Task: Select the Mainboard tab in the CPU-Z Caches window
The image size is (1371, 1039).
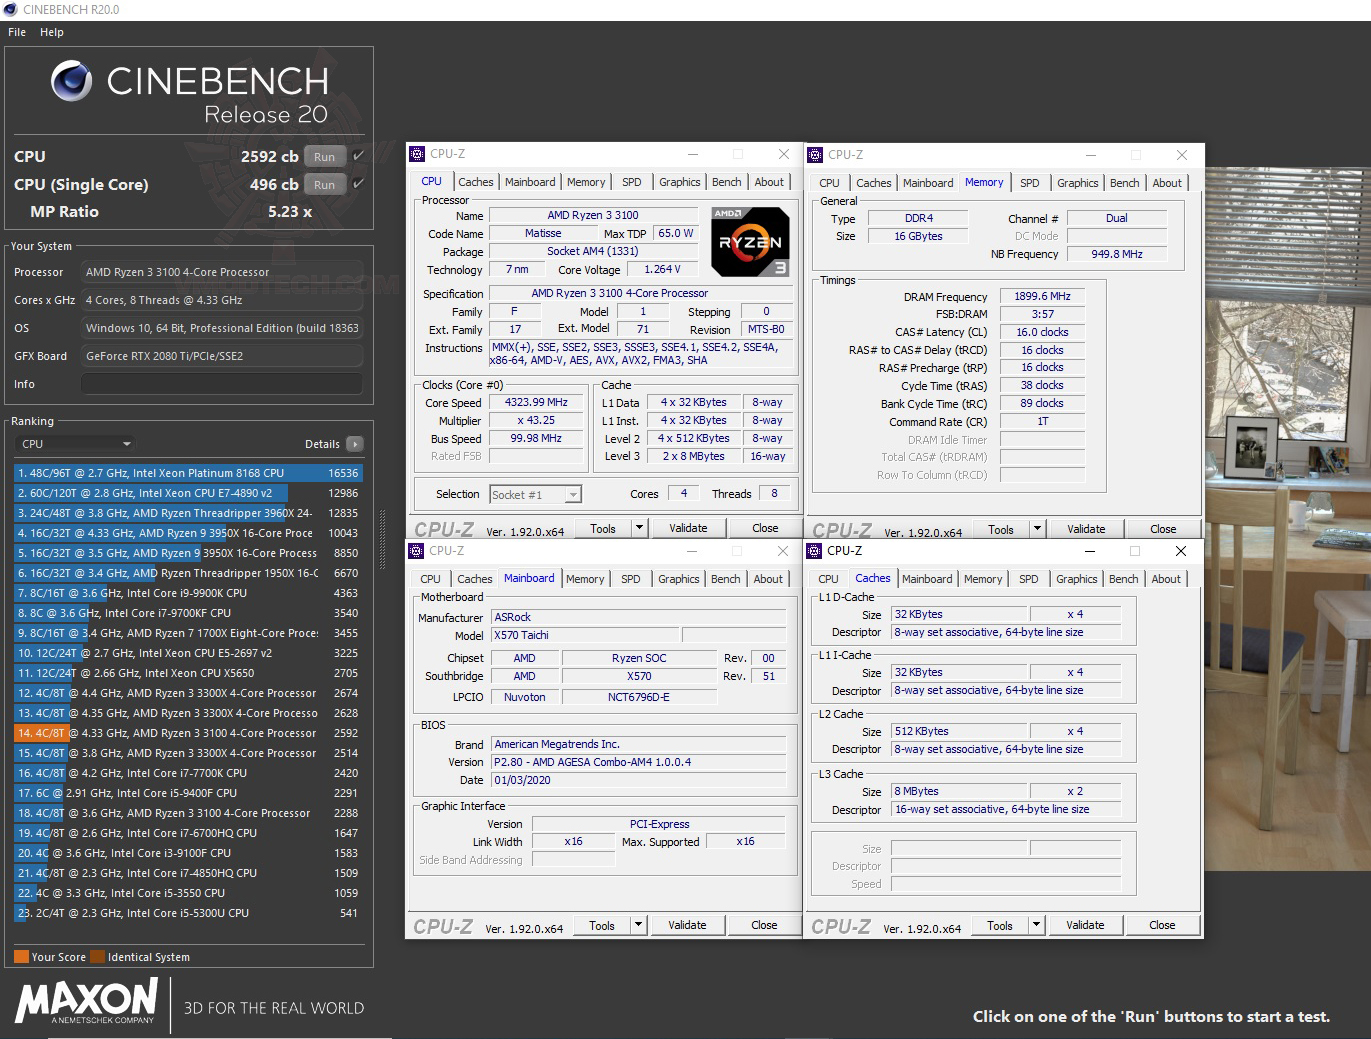Action: coord(927,579)
